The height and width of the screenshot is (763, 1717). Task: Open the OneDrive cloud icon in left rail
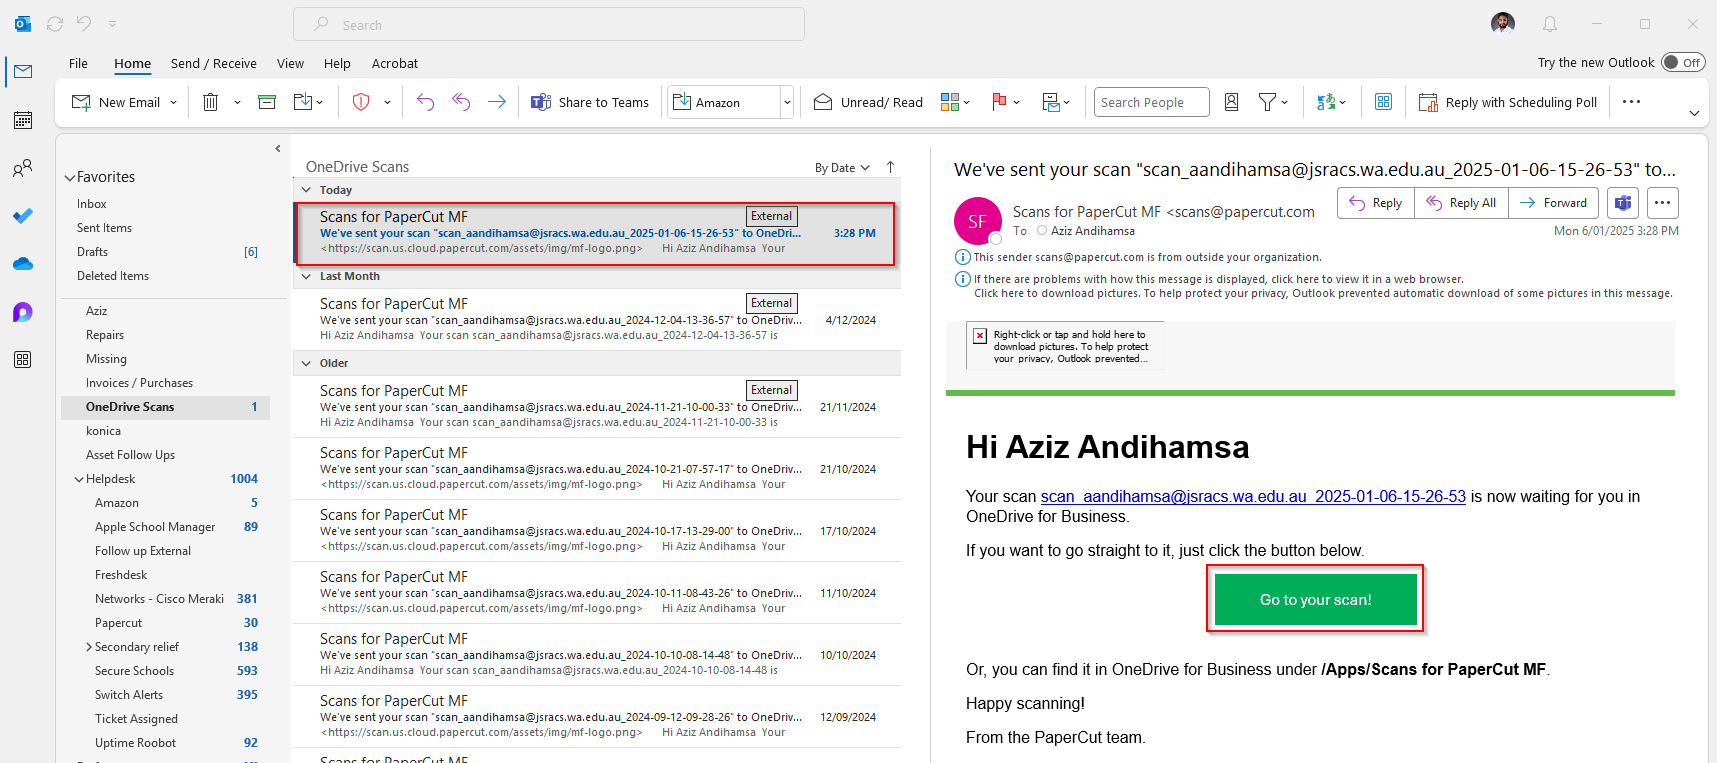tap(23, 264)
